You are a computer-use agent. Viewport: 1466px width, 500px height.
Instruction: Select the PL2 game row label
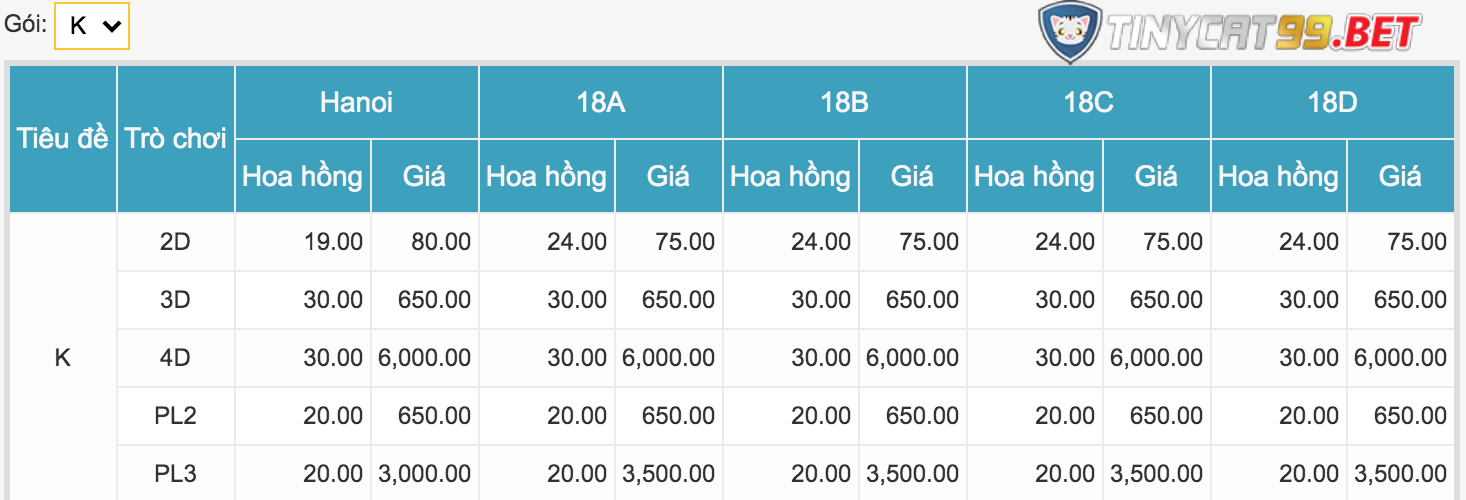[175, 415]
